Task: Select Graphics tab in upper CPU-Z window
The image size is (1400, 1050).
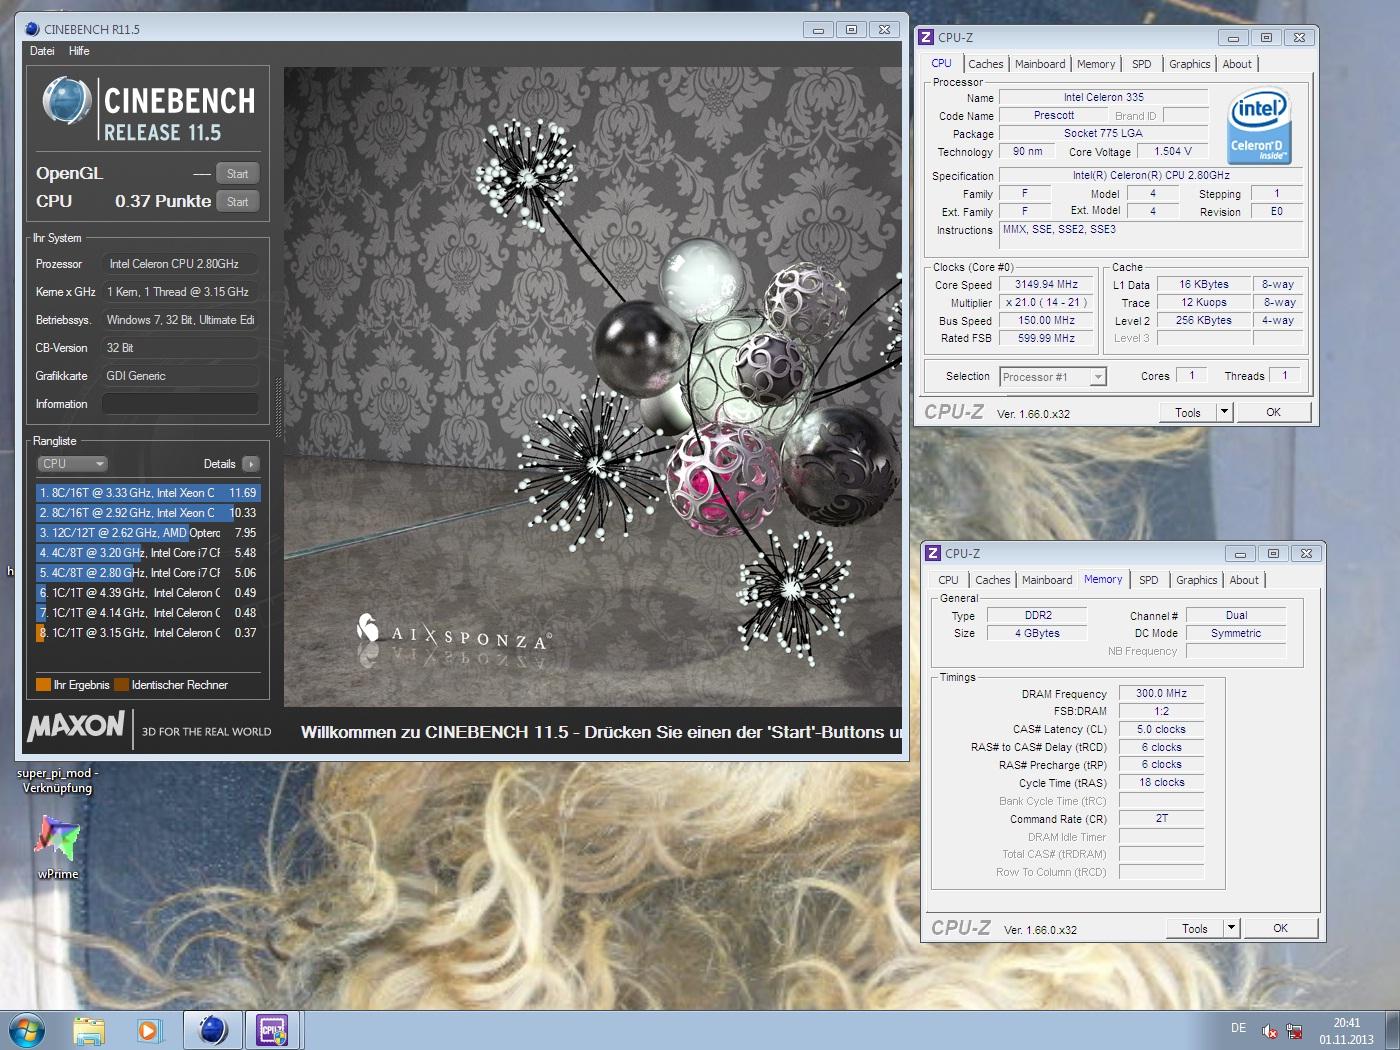Action: click(x=1189, y=64)
